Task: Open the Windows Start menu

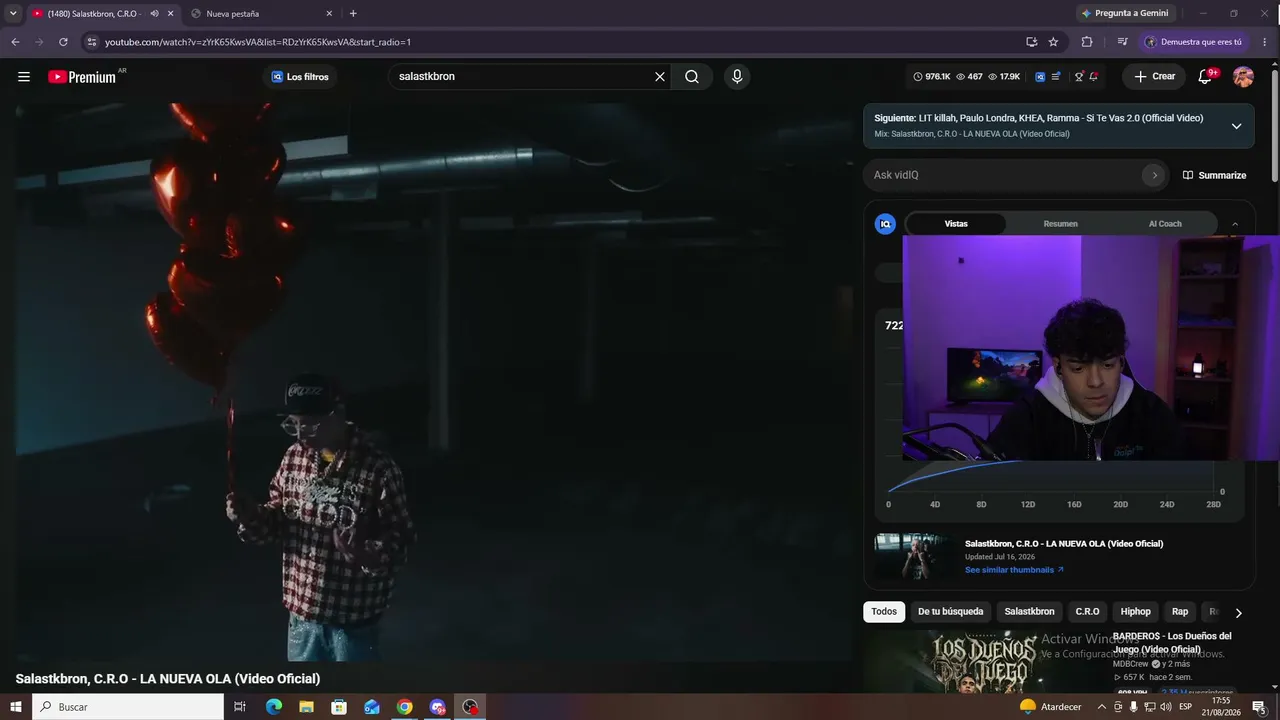Action: (16, 707)
